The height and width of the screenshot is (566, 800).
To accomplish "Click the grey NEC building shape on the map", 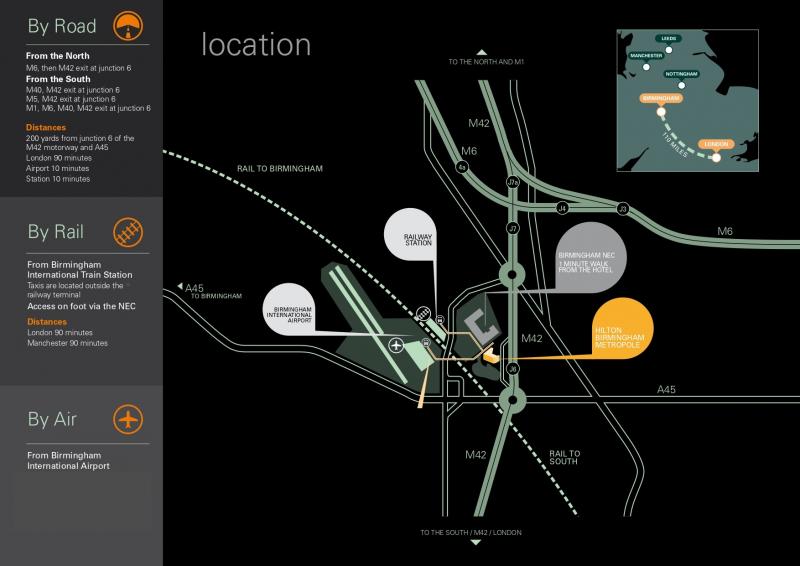I will tap(482, 327).
